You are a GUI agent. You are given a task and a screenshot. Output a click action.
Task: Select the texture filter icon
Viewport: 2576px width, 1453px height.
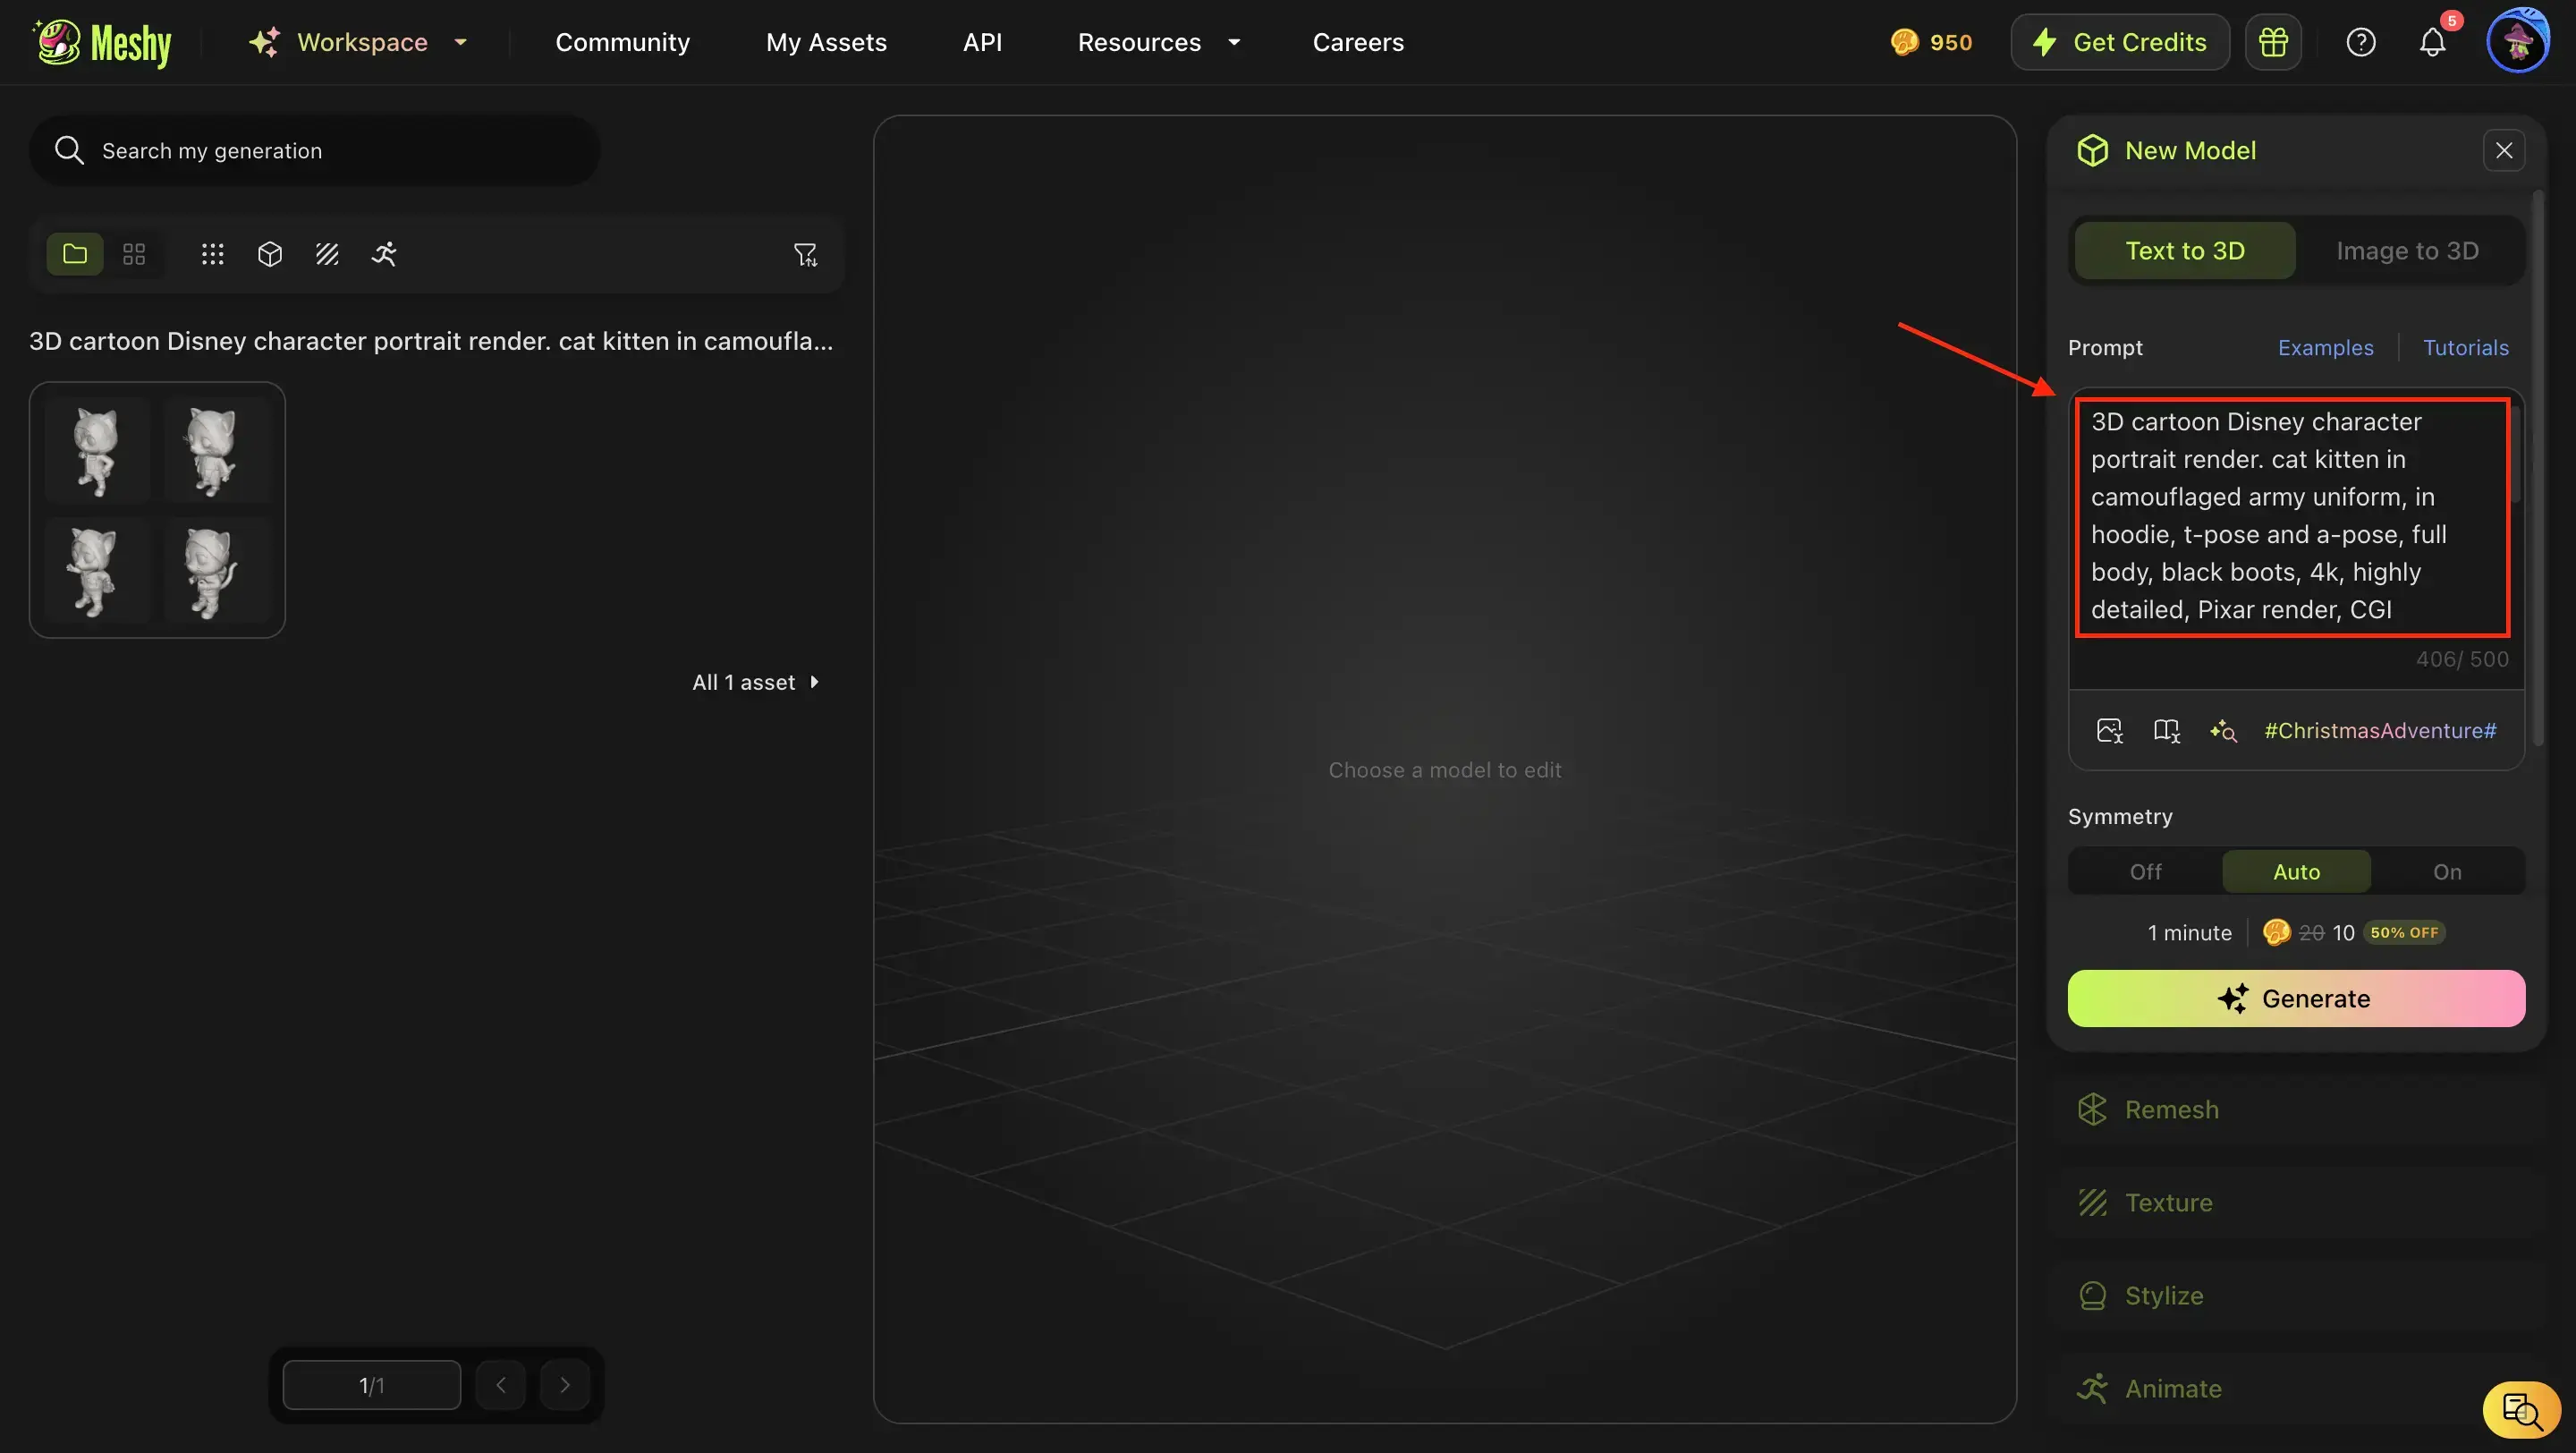[326, 253]
